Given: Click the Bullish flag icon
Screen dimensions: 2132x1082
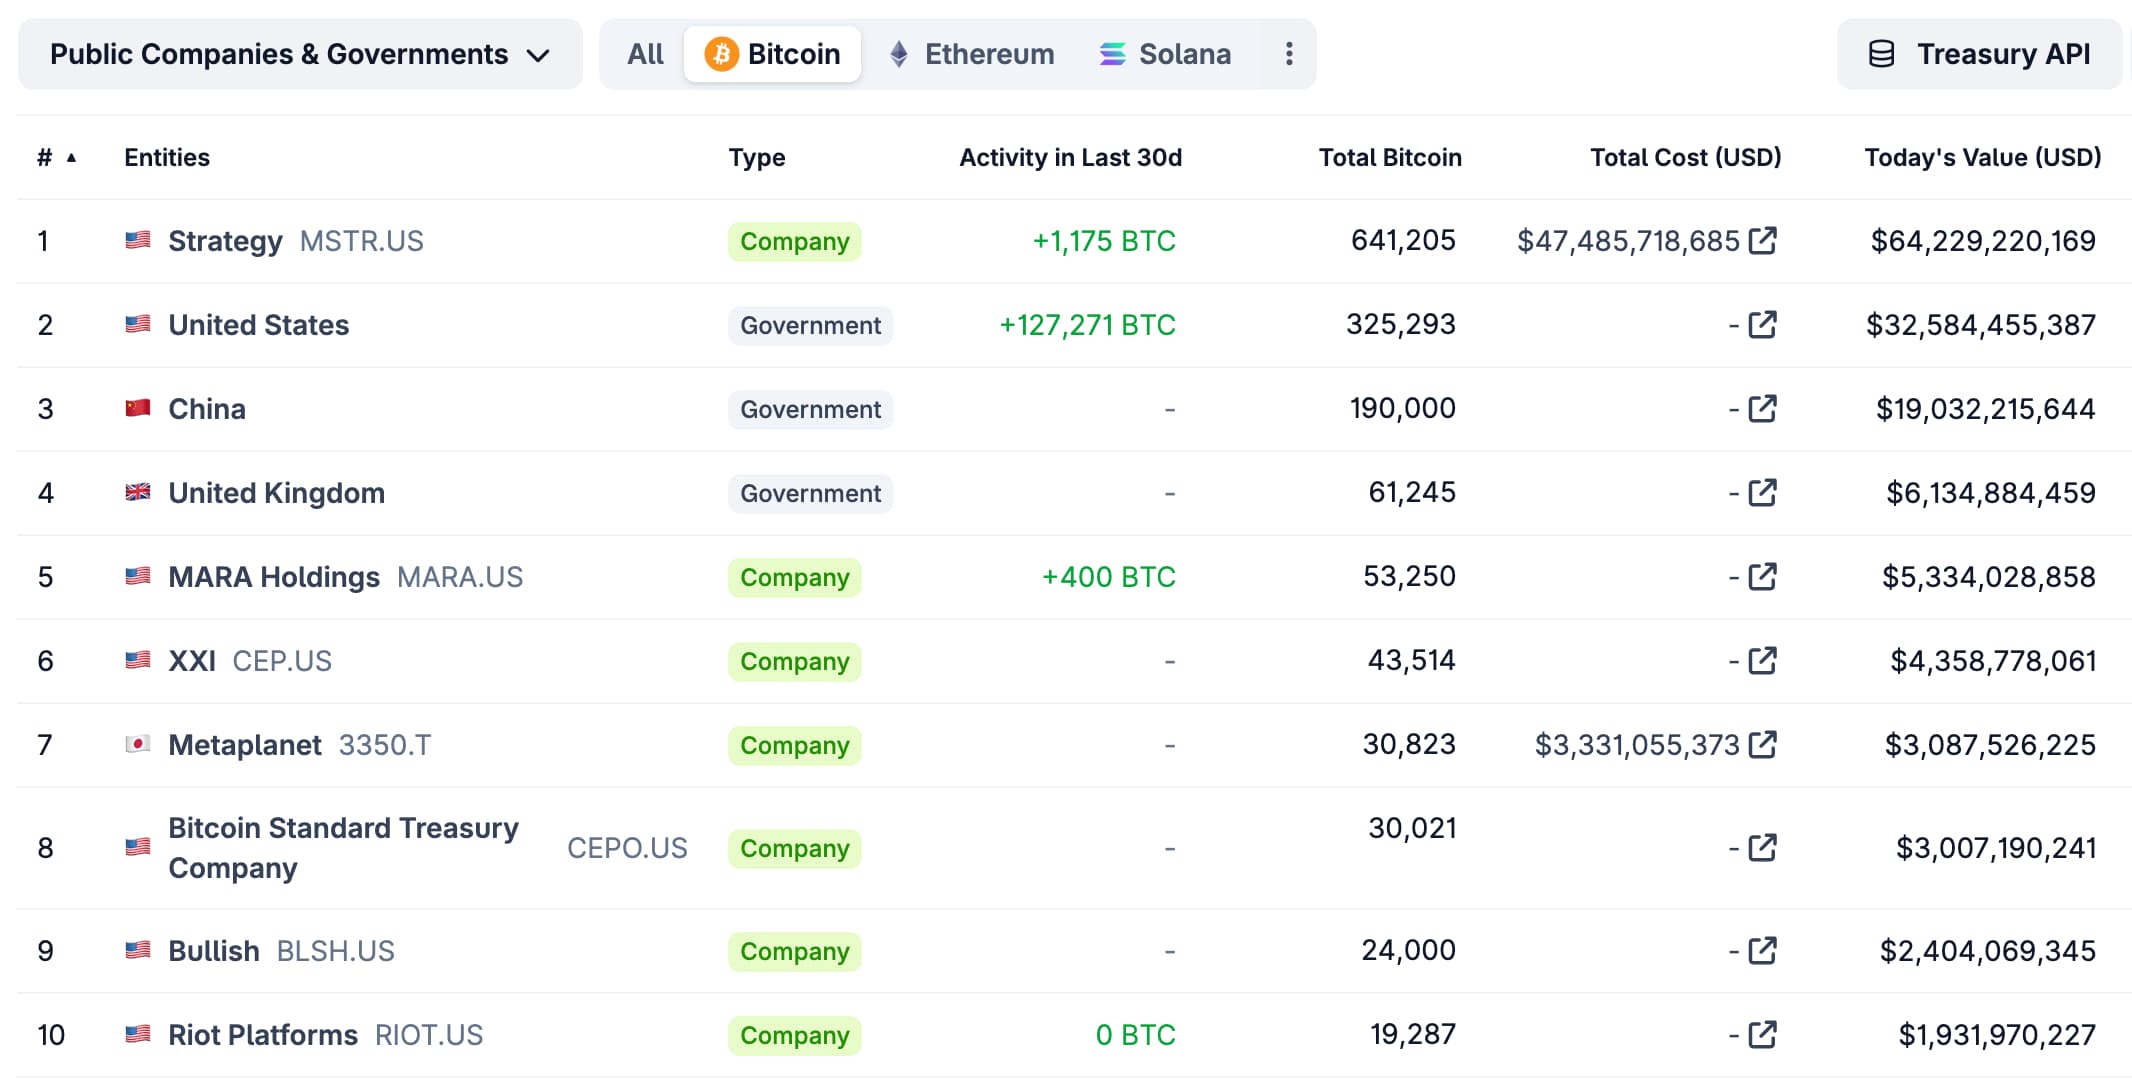Looking at the screenshot, I should [x=138, y=950].
